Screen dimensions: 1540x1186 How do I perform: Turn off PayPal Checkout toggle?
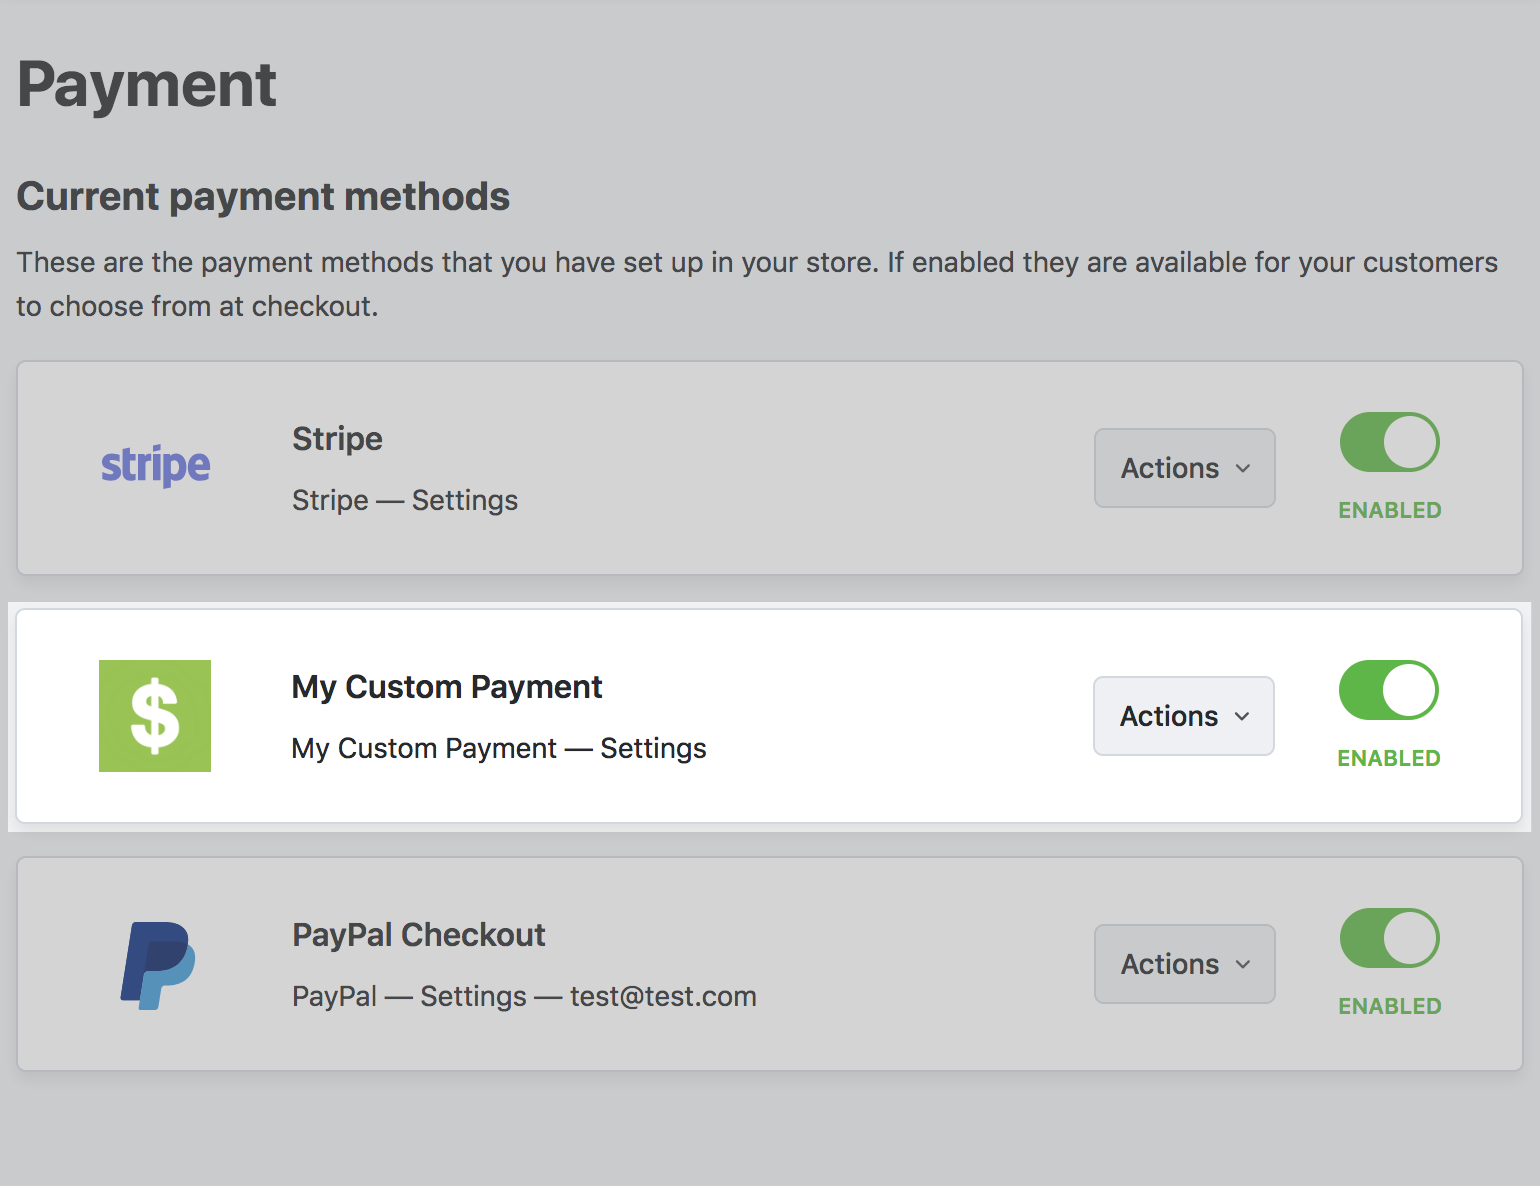pos(1389,938)
